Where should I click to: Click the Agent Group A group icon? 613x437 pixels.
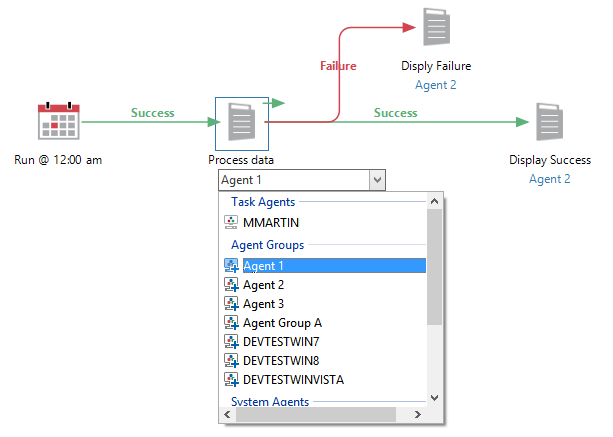[x=231, y=323]
